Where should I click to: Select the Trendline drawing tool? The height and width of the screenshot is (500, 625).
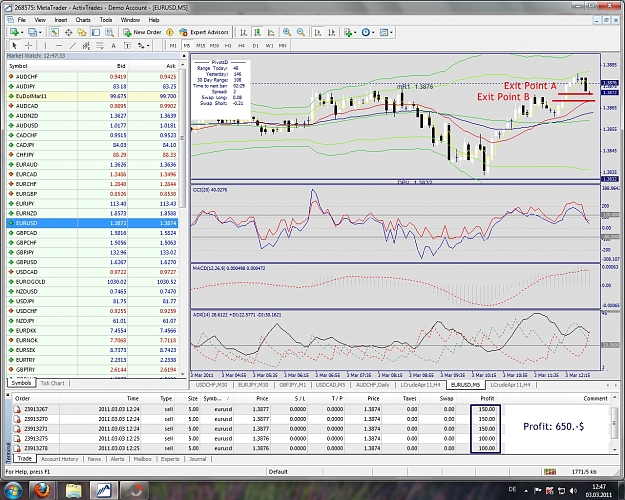73,45
